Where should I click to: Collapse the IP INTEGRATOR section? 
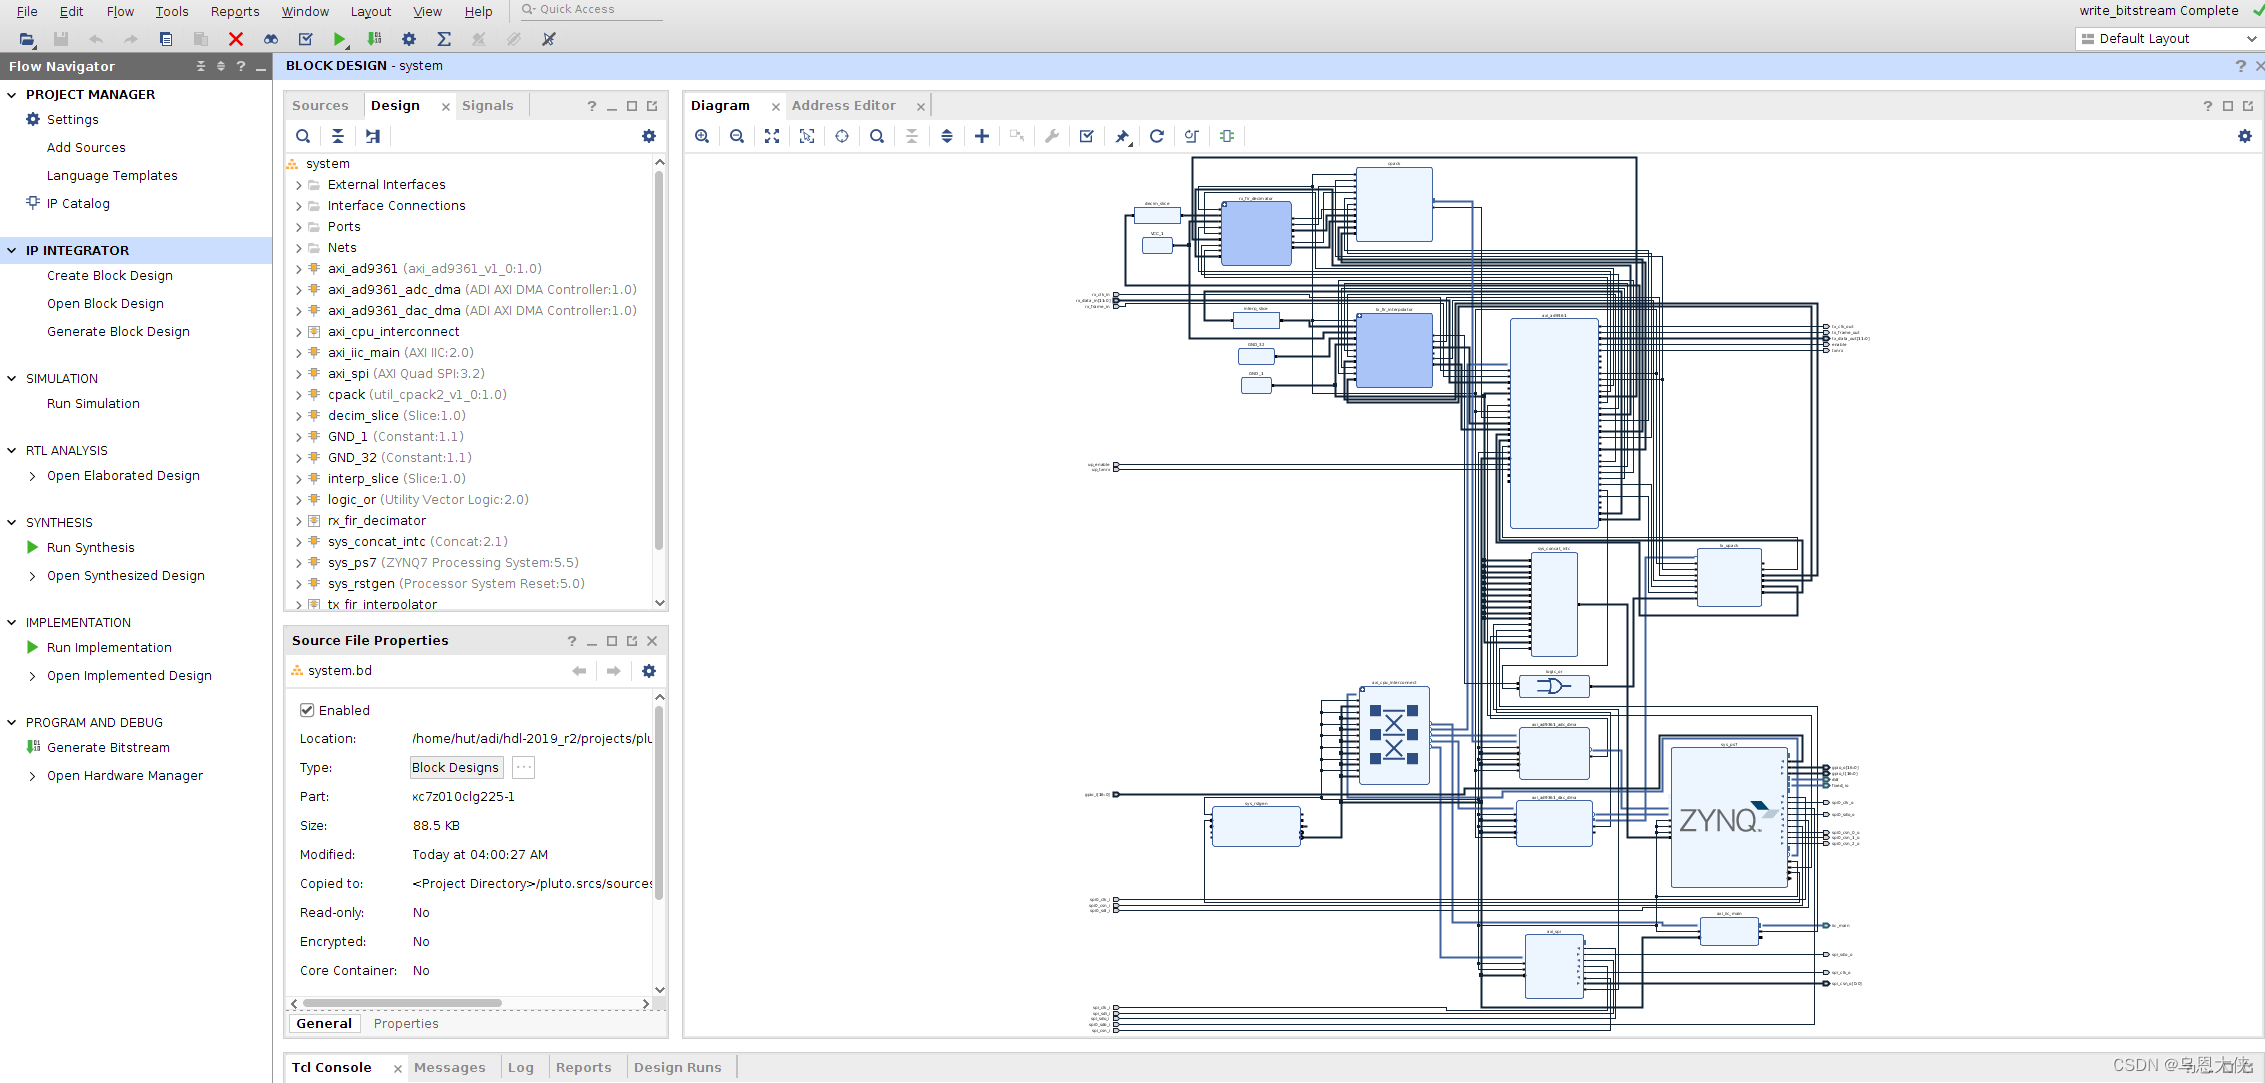tap(12, 250)
